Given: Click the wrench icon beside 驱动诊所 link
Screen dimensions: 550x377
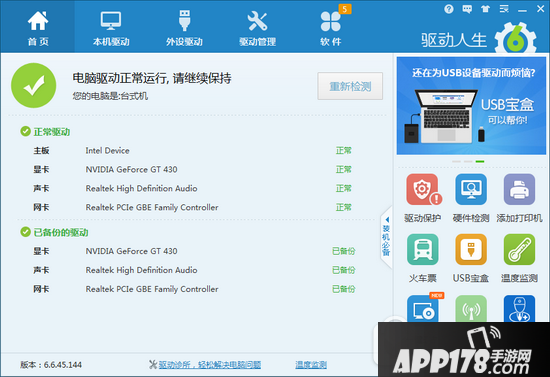Looking at the screenshot, I should [153, 365].
